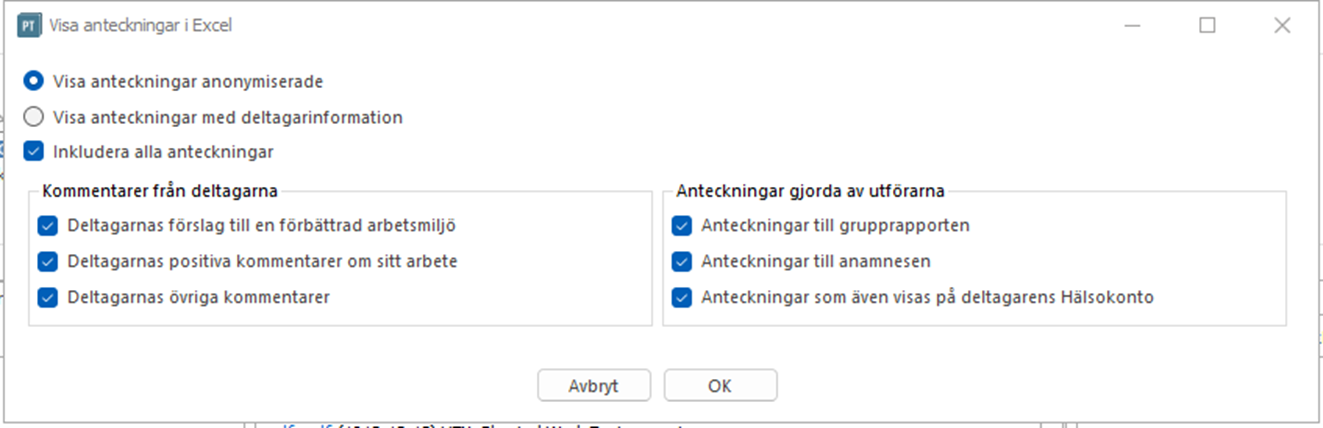The width and height of the screenshot is (1323, 428).
Task: Click the Kommentarer från deltagarna group heading
Action: tap(160, 189)
